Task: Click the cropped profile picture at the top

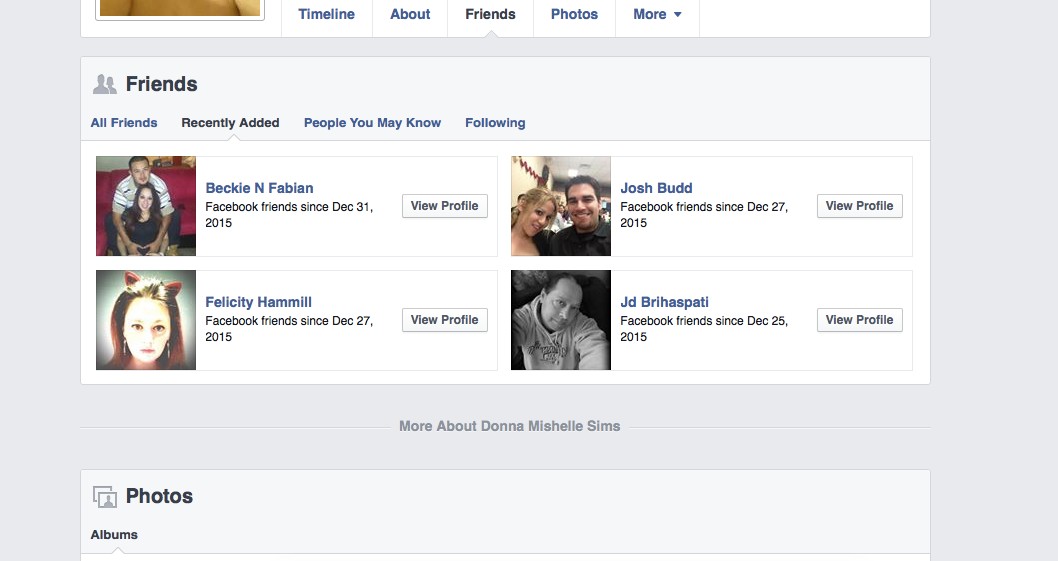Action: 179,8
